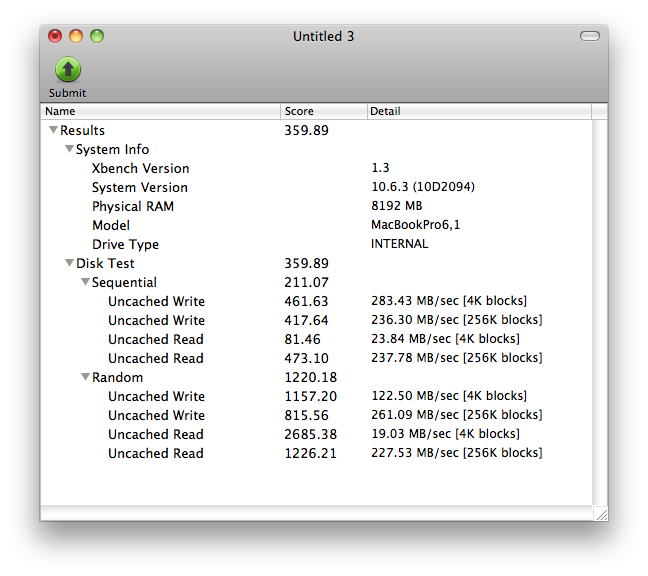Click the Xbench version value 1.3
This screenshot has height=576, width=648.
[x=380, y=168]
